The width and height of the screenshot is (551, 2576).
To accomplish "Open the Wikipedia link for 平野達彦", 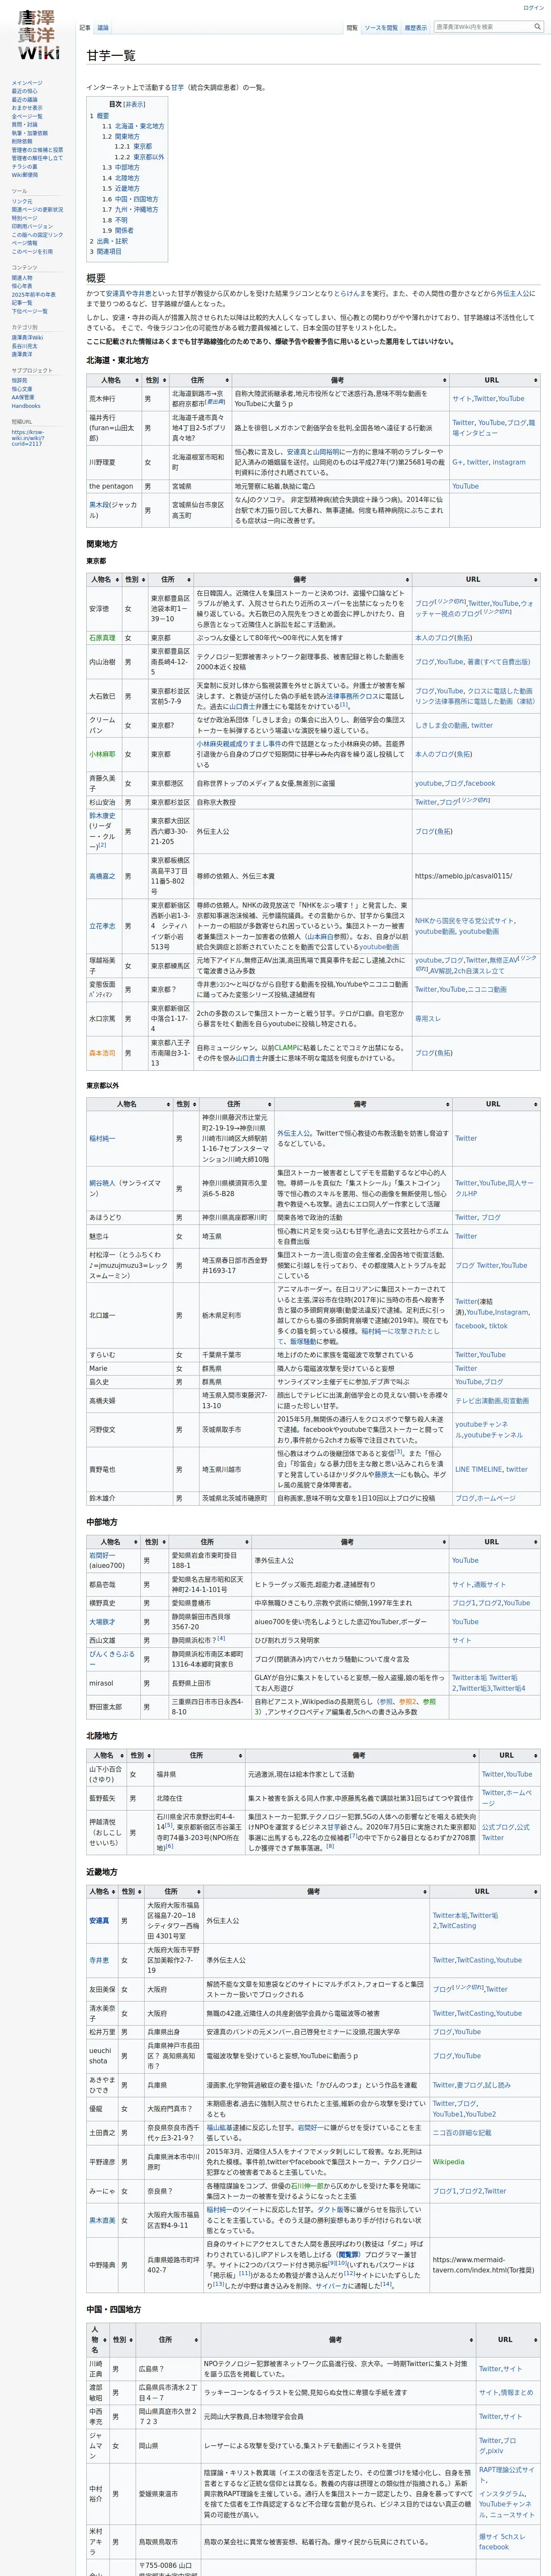I will pyautogui.click(x=448, y=2162).
